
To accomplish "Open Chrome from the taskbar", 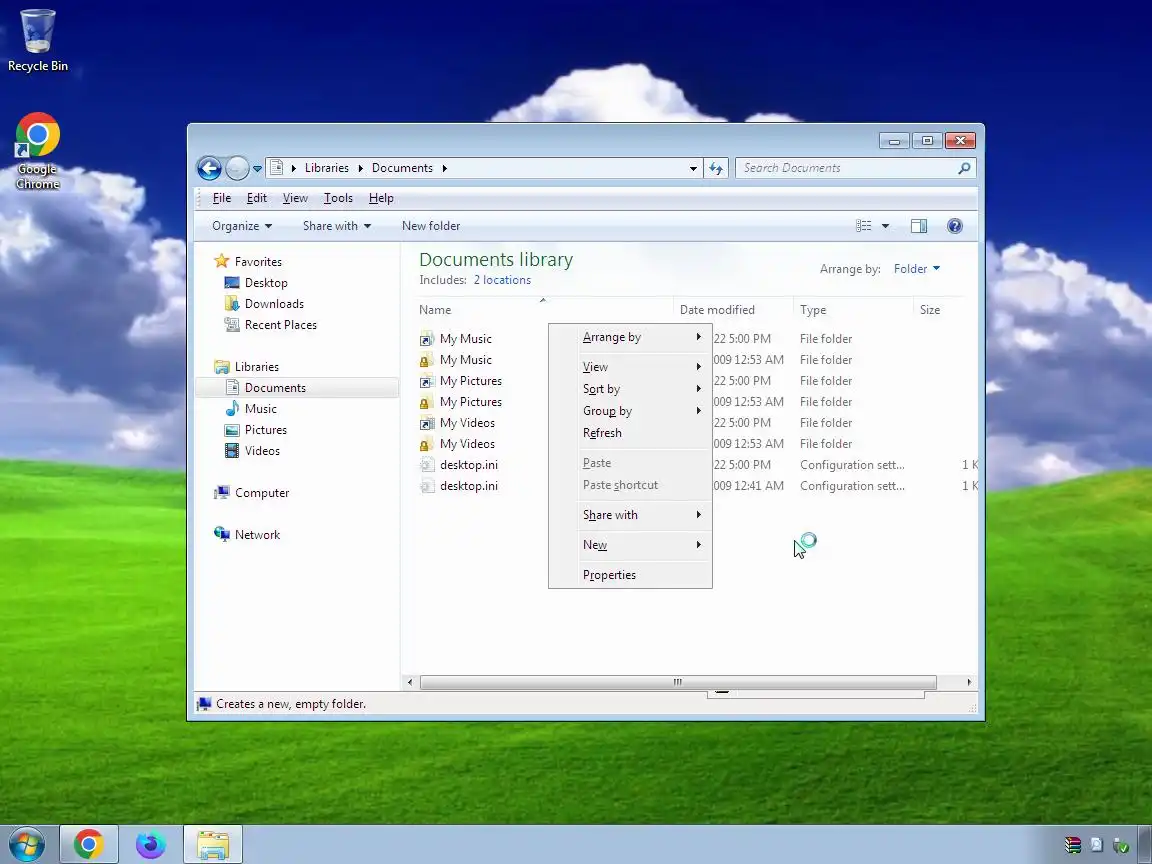I will click(88, 845).
